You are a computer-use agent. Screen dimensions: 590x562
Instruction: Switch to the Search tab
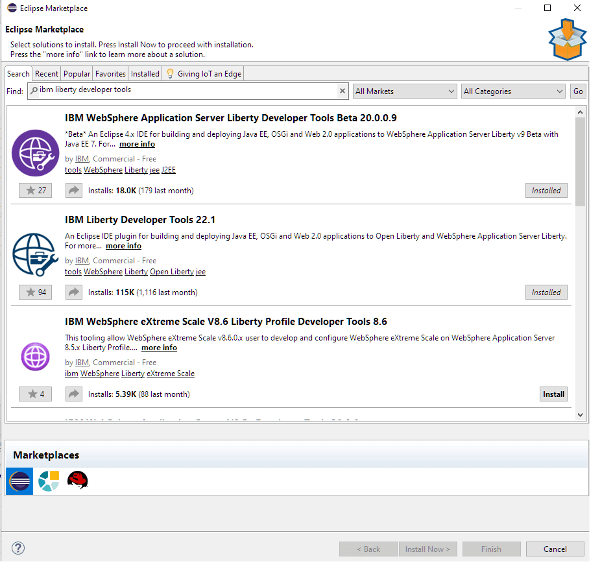pyautogui.click(x=18, y=74)
